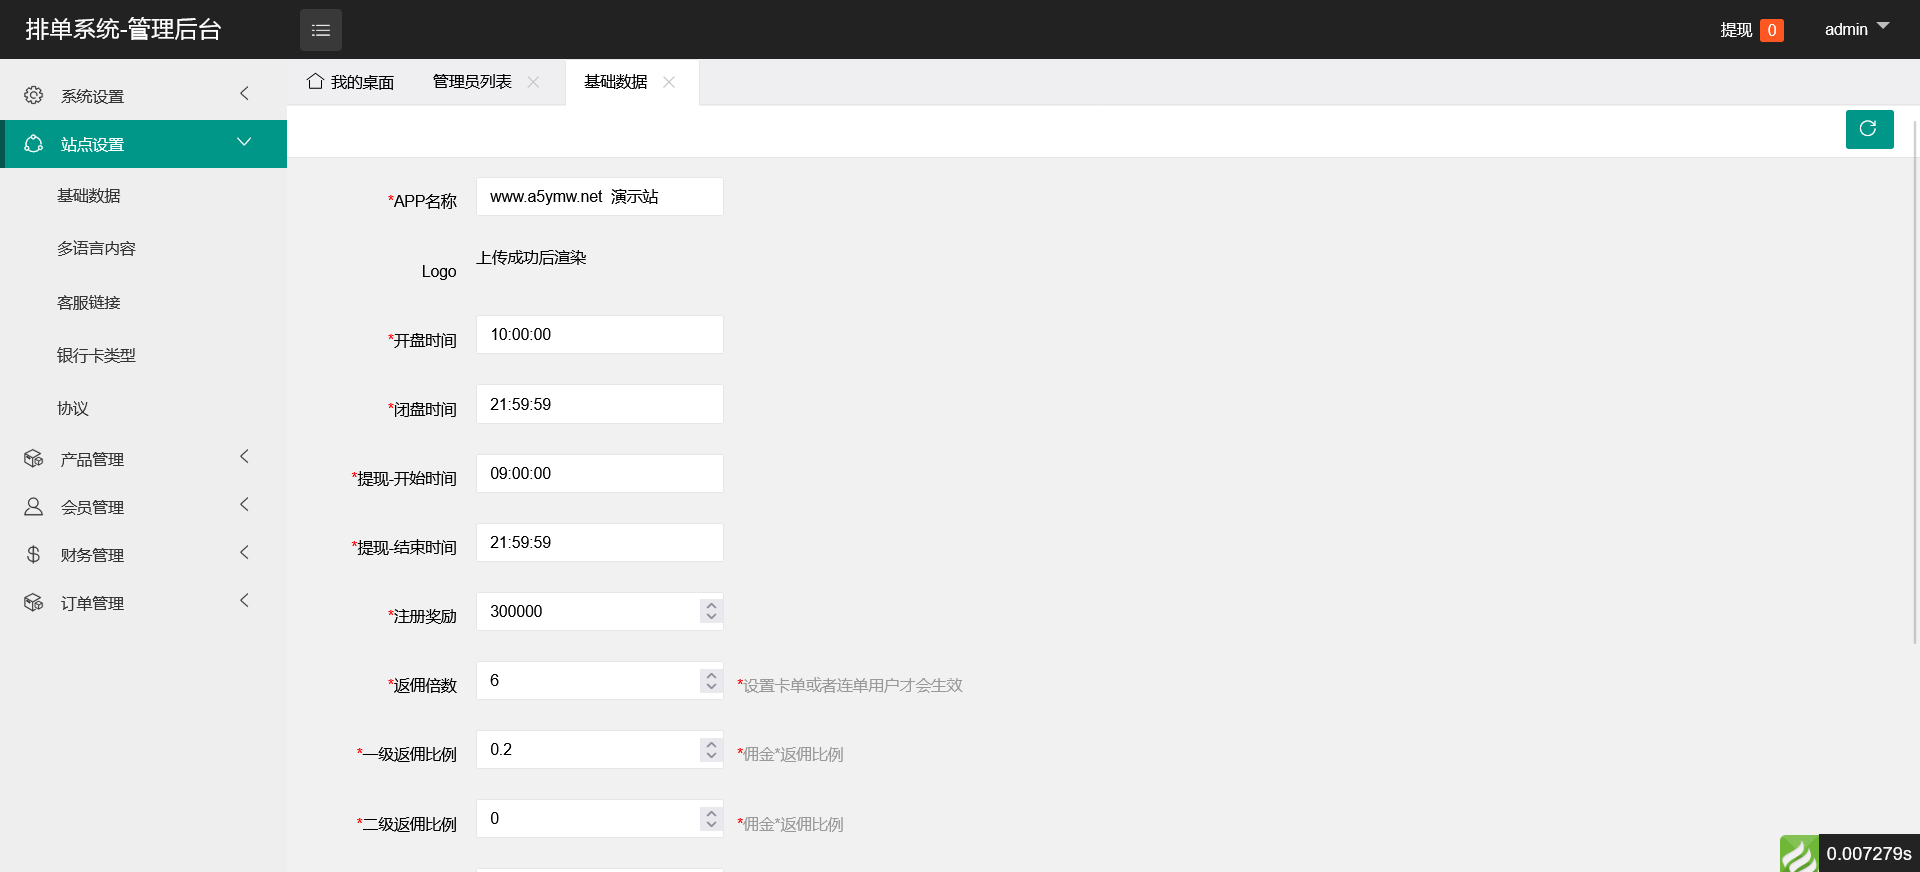Viewport: 1920px width, 872px height.
Task: Open 多语言内容 in the sidebar
Action: tap(96, 248)
